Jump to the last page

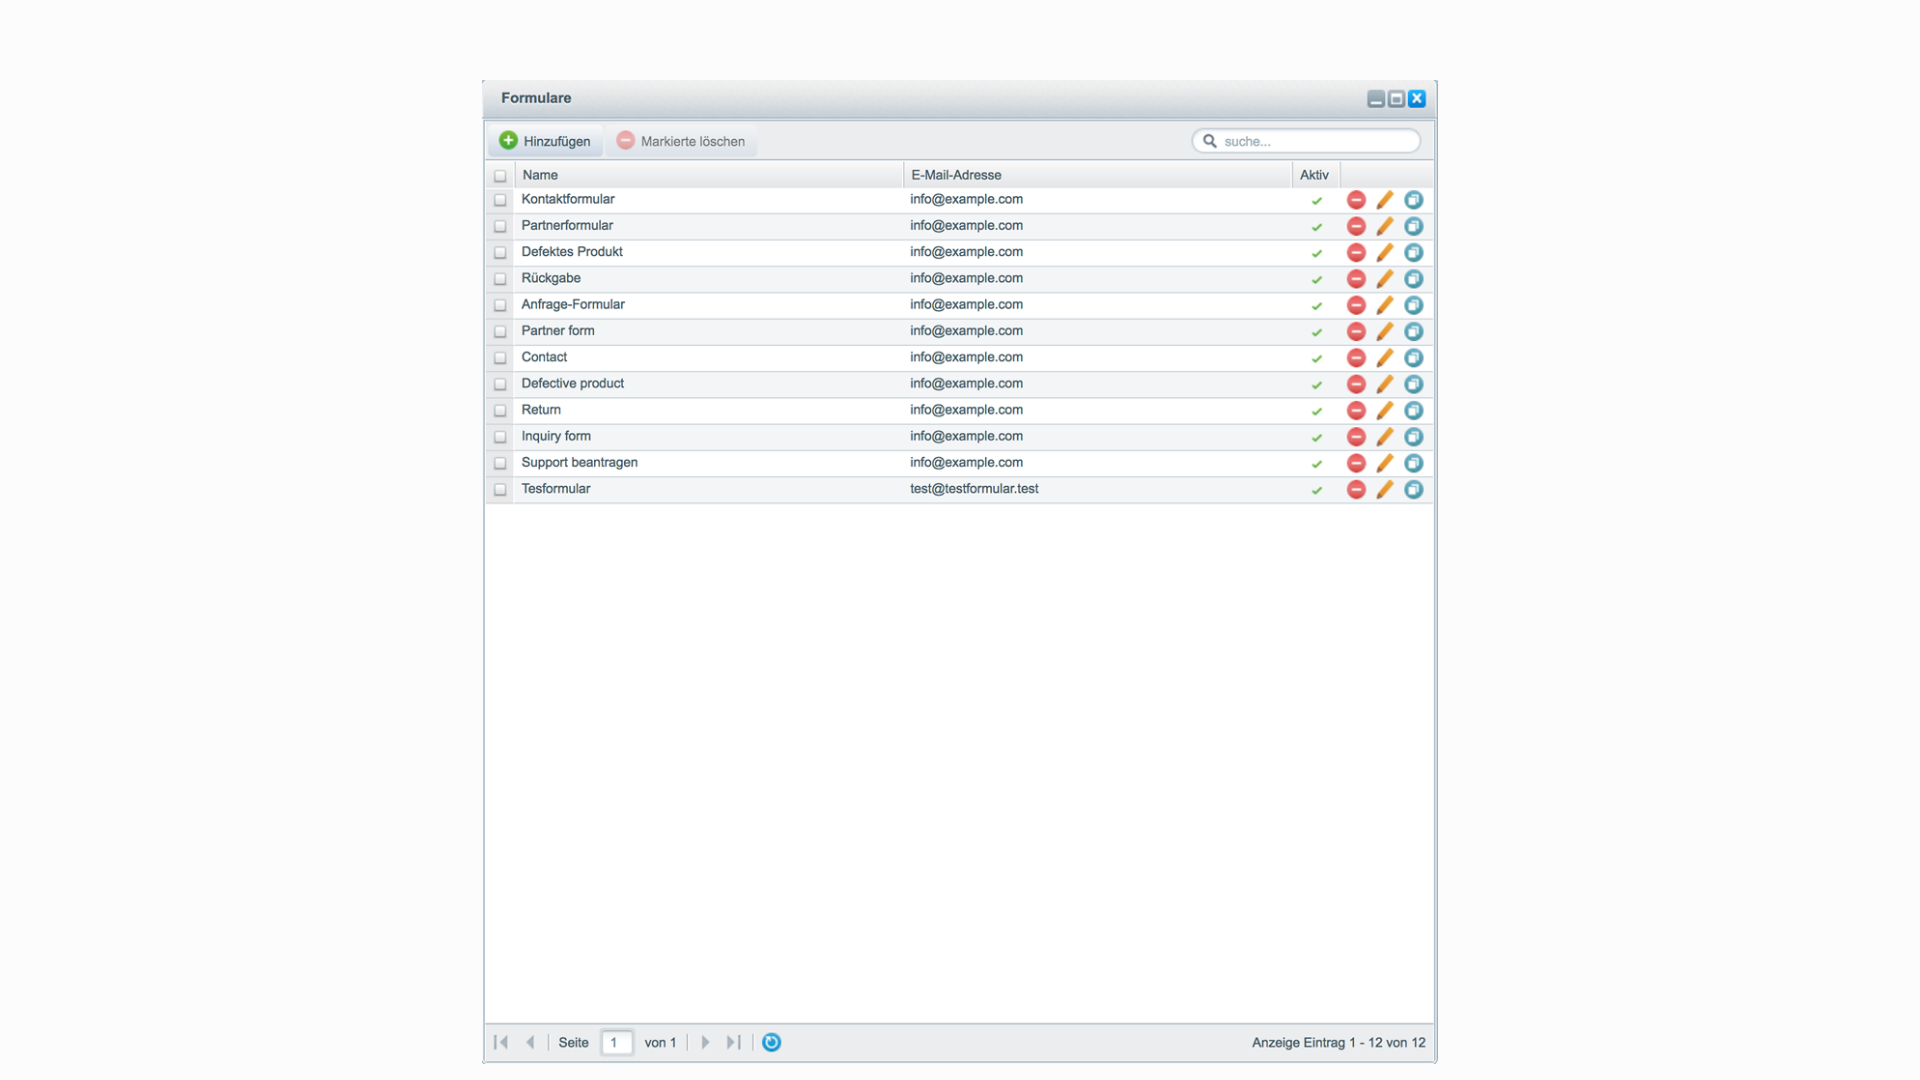(x=734, y=1042)
